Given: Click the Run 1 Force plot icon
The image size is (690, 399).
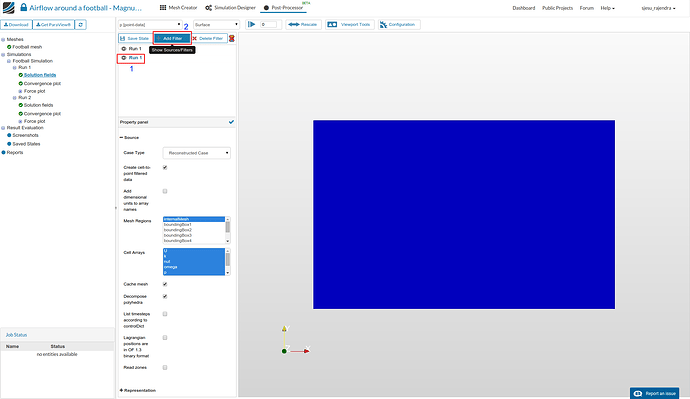Looking at the screenshot, I should 20,91.
